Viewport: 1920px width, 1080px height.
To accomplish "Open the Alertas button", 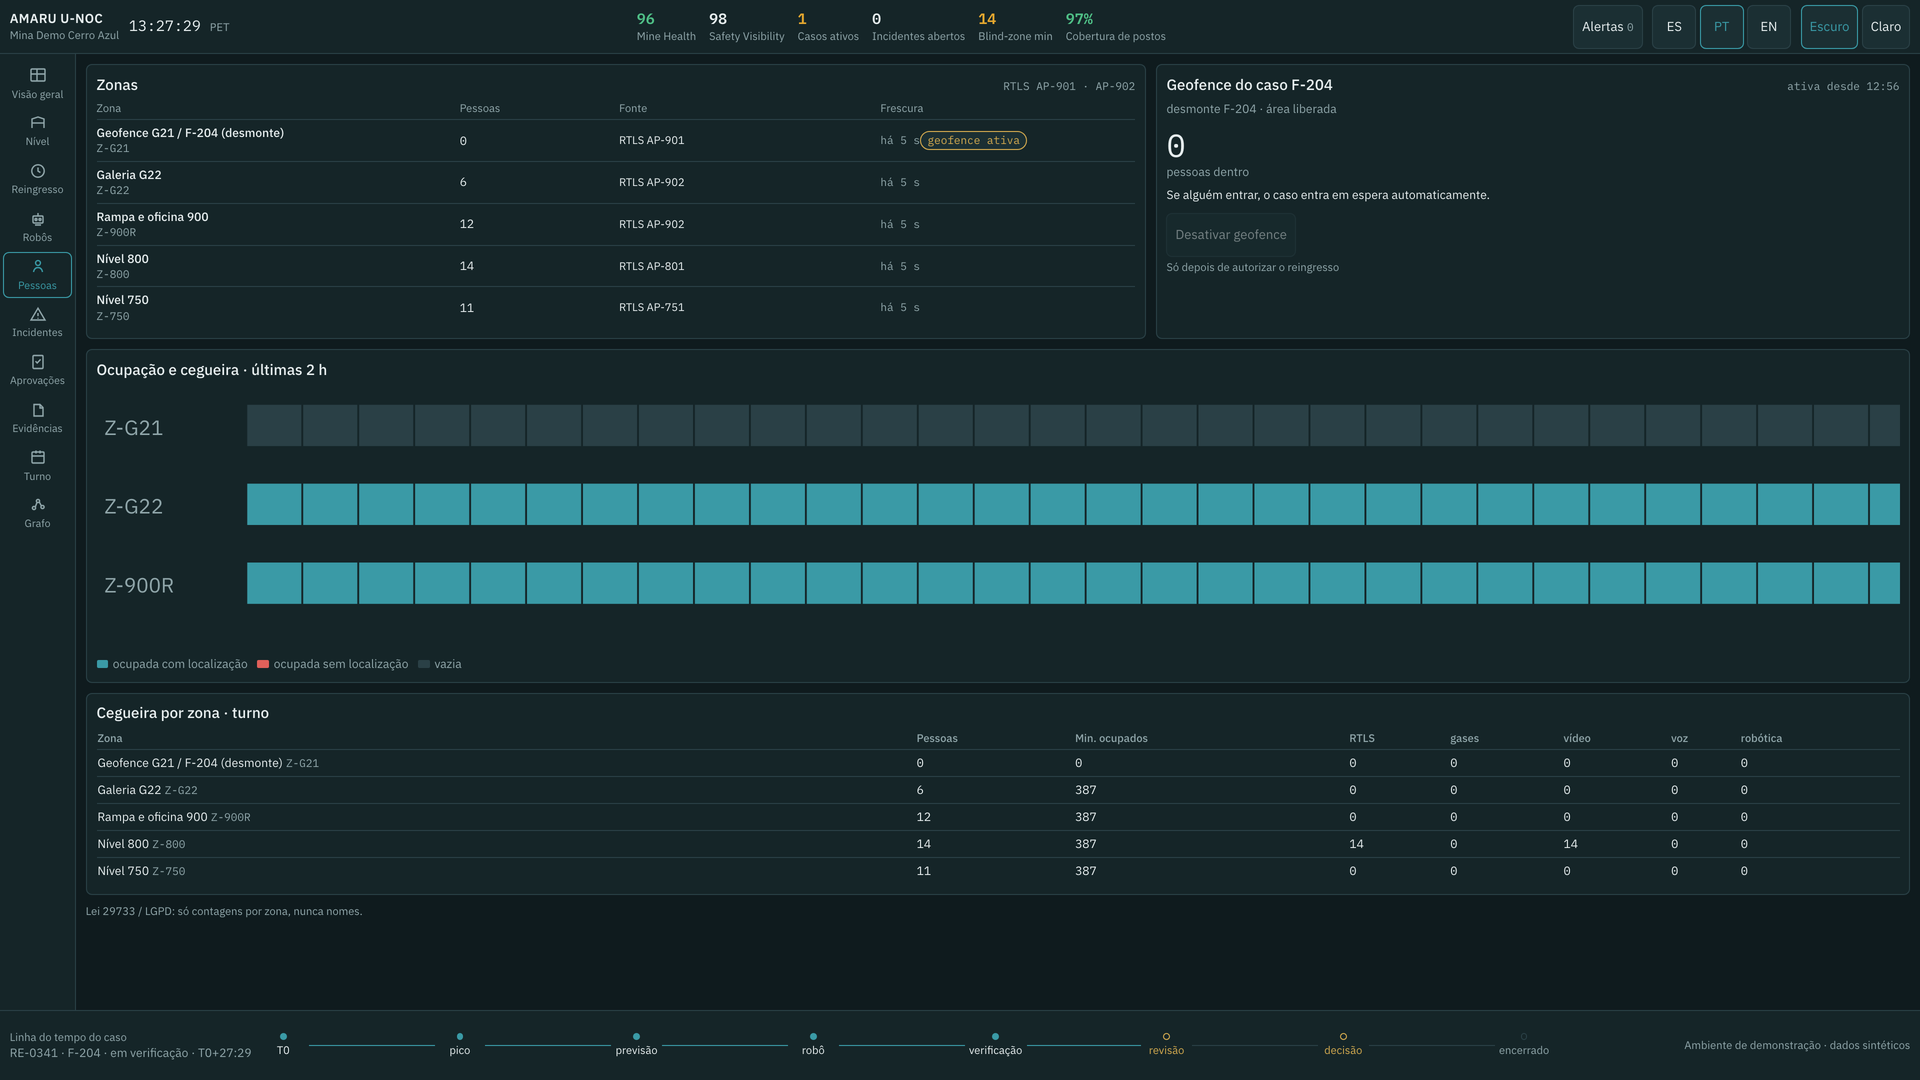I will tap(1607, 27).
